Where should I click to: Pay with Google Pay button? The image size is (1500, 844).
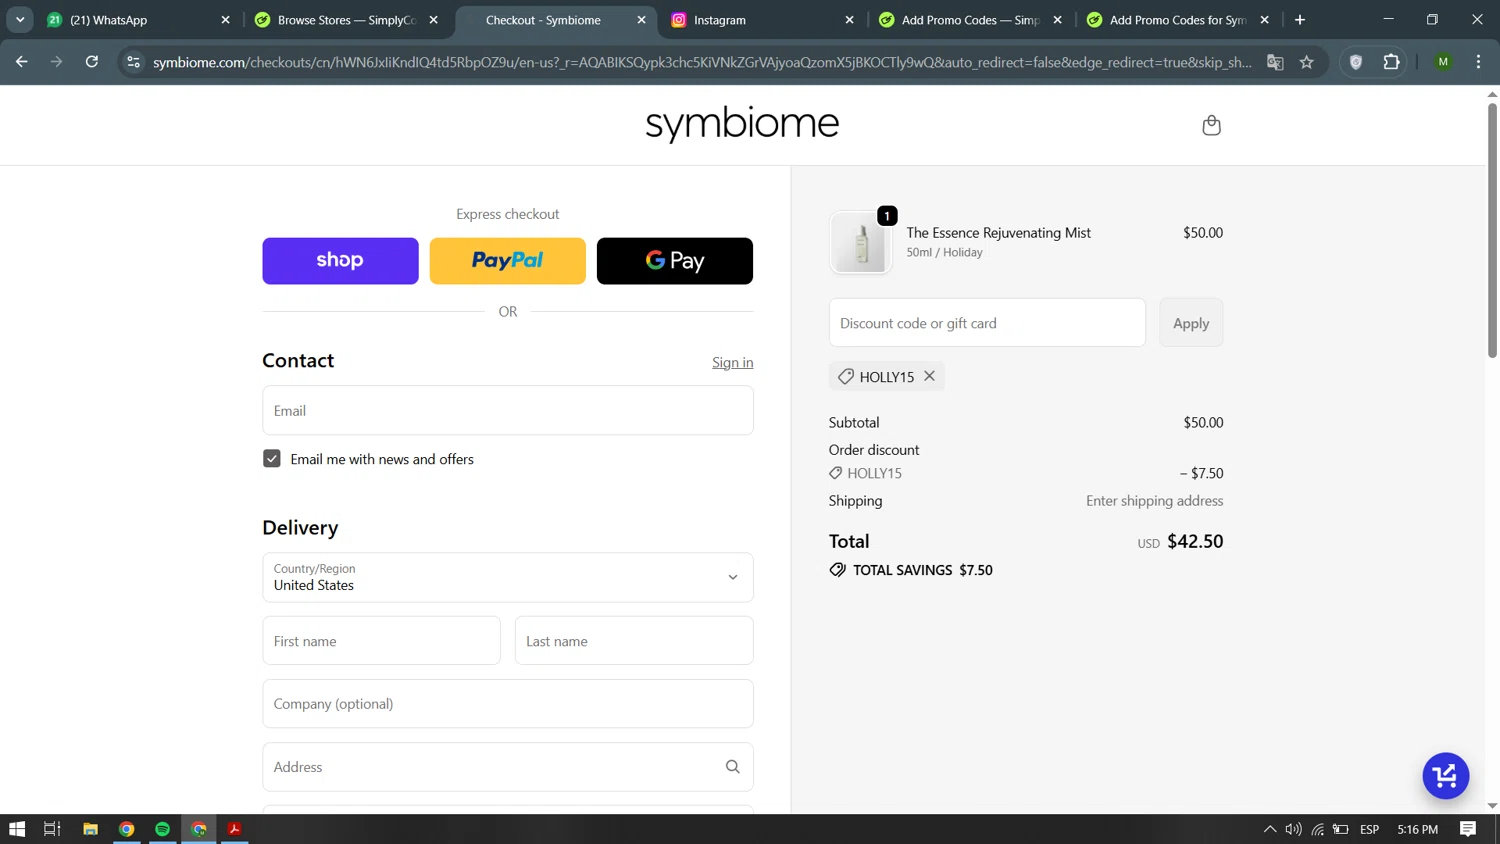tap(675, 261)
